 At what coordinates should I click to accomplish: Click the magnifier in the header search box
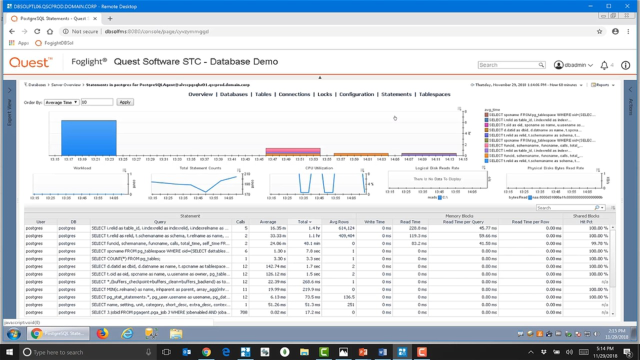point(541,65)
